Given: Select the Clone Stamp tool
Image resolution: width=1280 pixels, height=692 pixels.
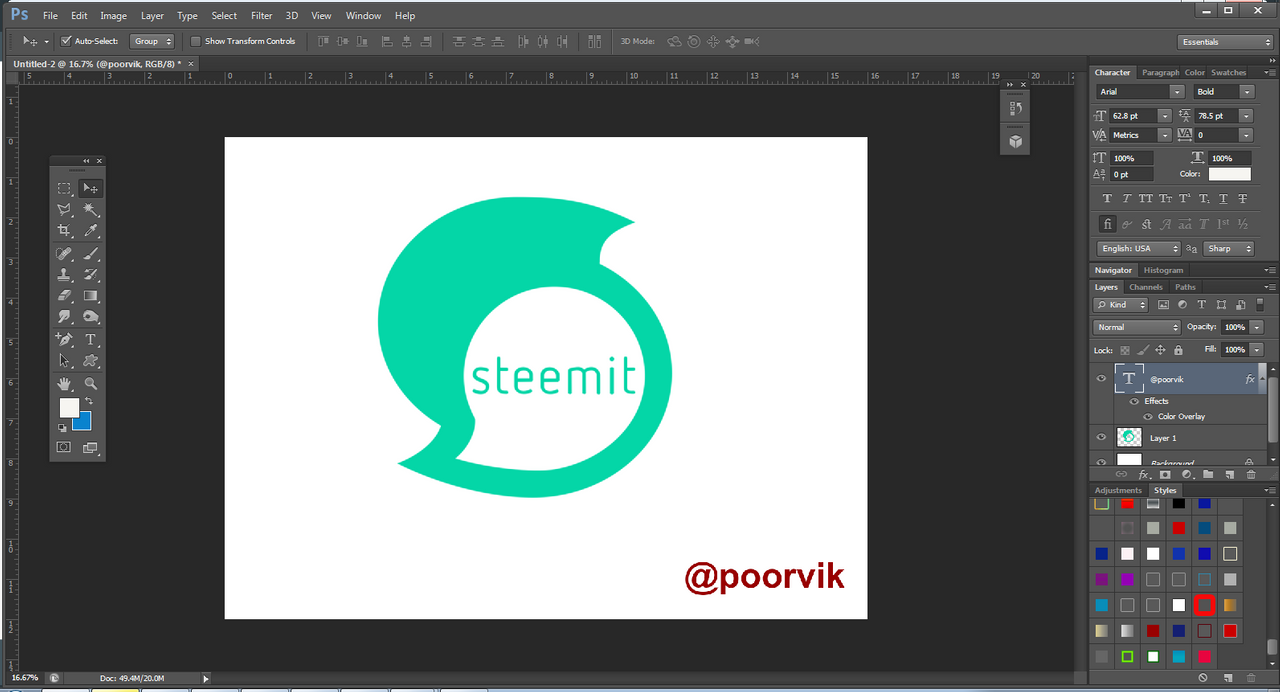Looking at the screenshot, I should coord(64,275).
